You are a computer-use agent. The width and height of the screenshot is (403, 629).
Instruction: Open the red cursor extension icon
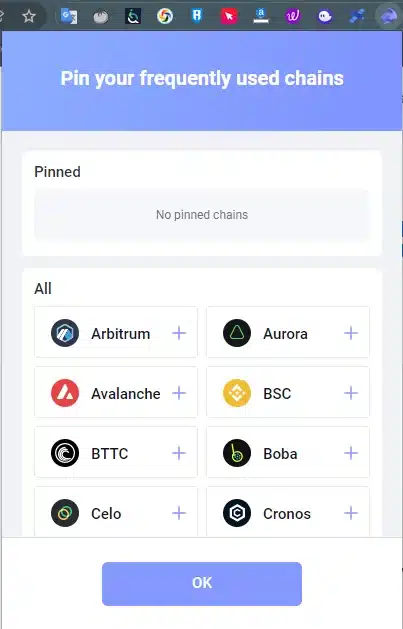[x=229, y=16]
